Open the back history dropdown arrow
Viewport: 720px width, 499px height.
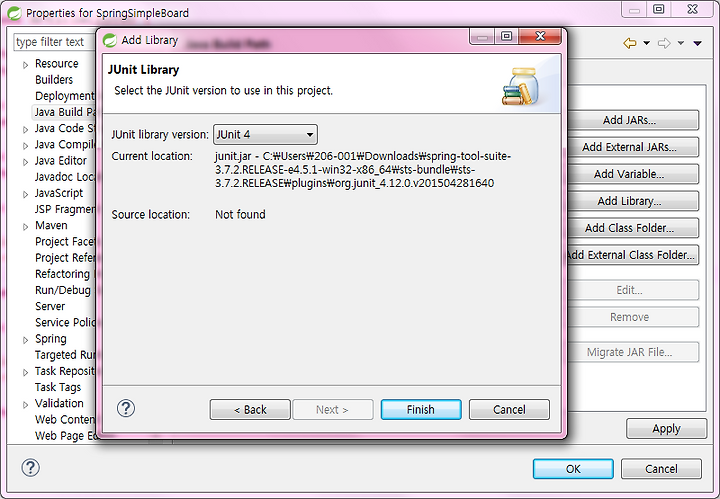[647, 43]
